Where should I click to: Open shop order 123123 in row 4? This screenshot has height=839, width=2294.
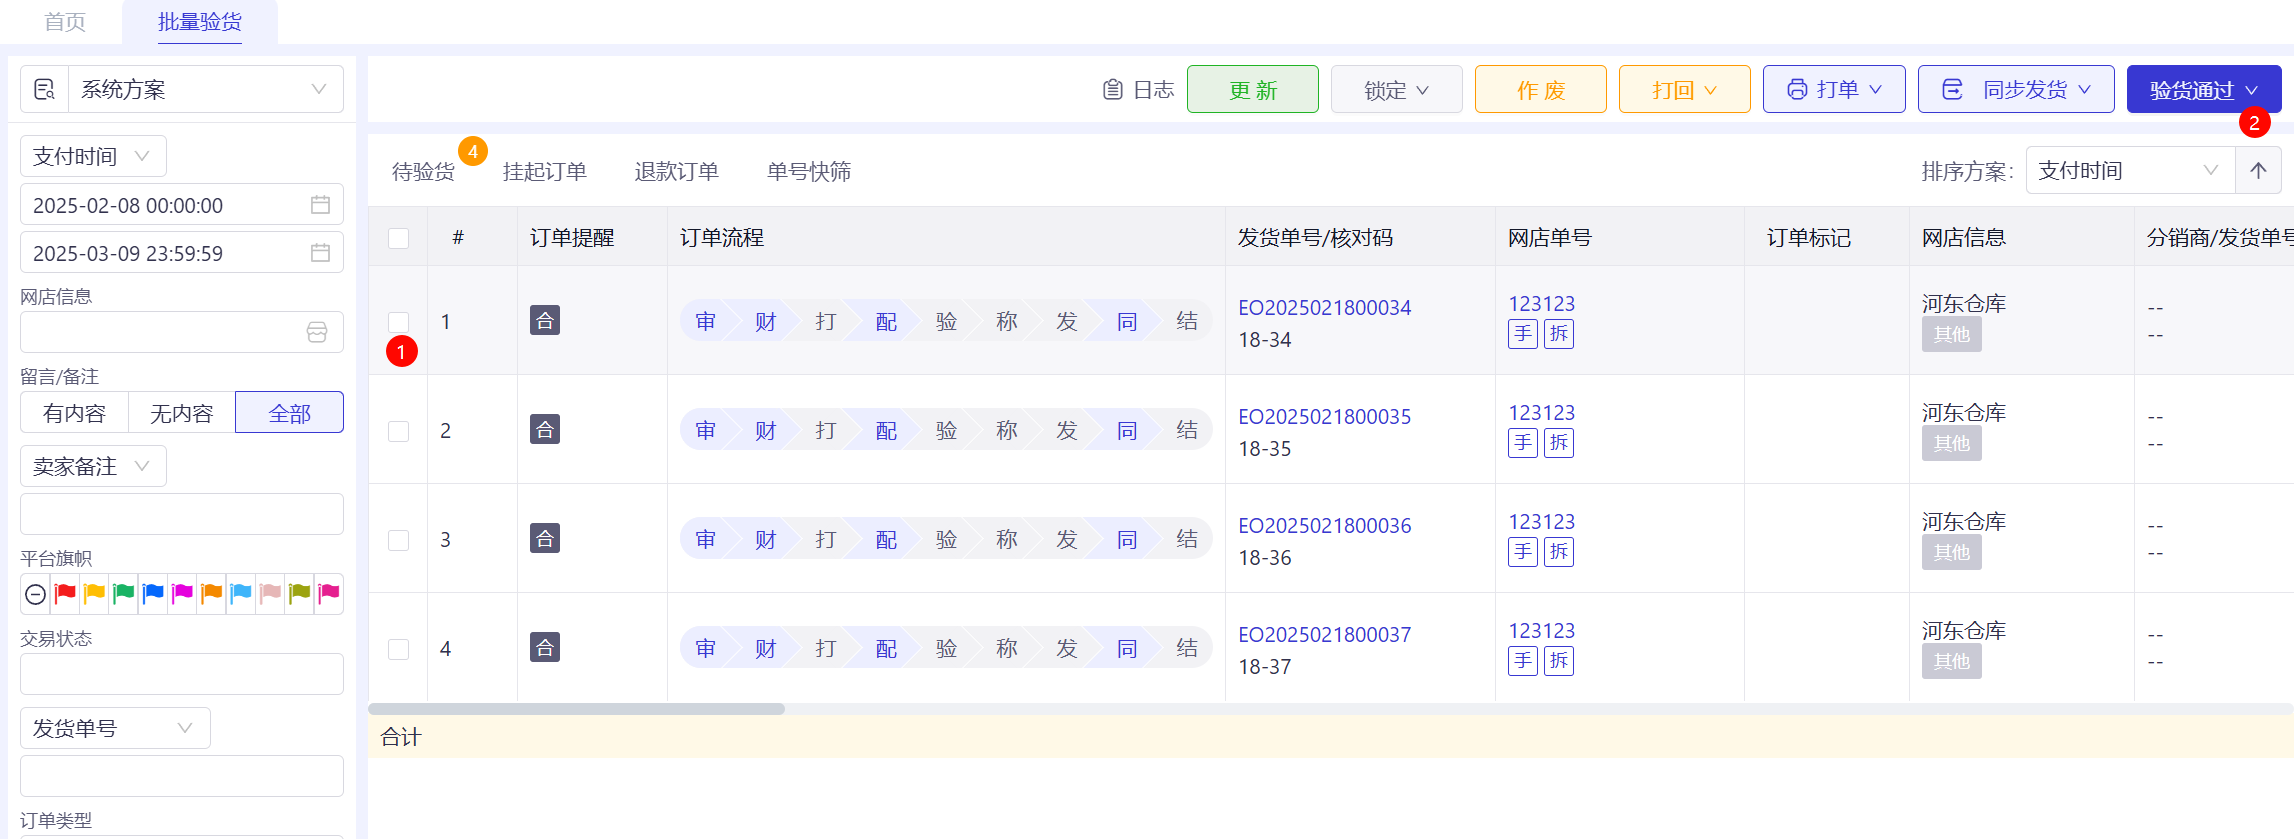pos(1541,631)
